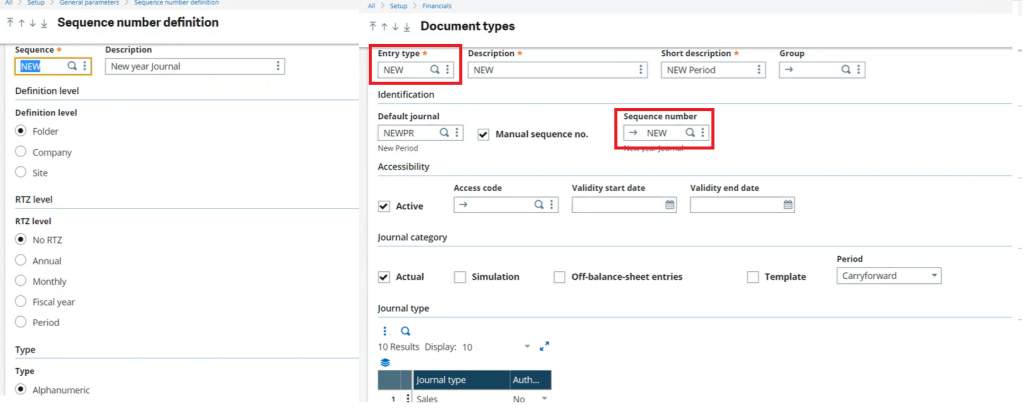The width and height of the screenshot is (1024, 412).
Task: Click the magnifier in the Sequence number field
Action: pos(690,133)
